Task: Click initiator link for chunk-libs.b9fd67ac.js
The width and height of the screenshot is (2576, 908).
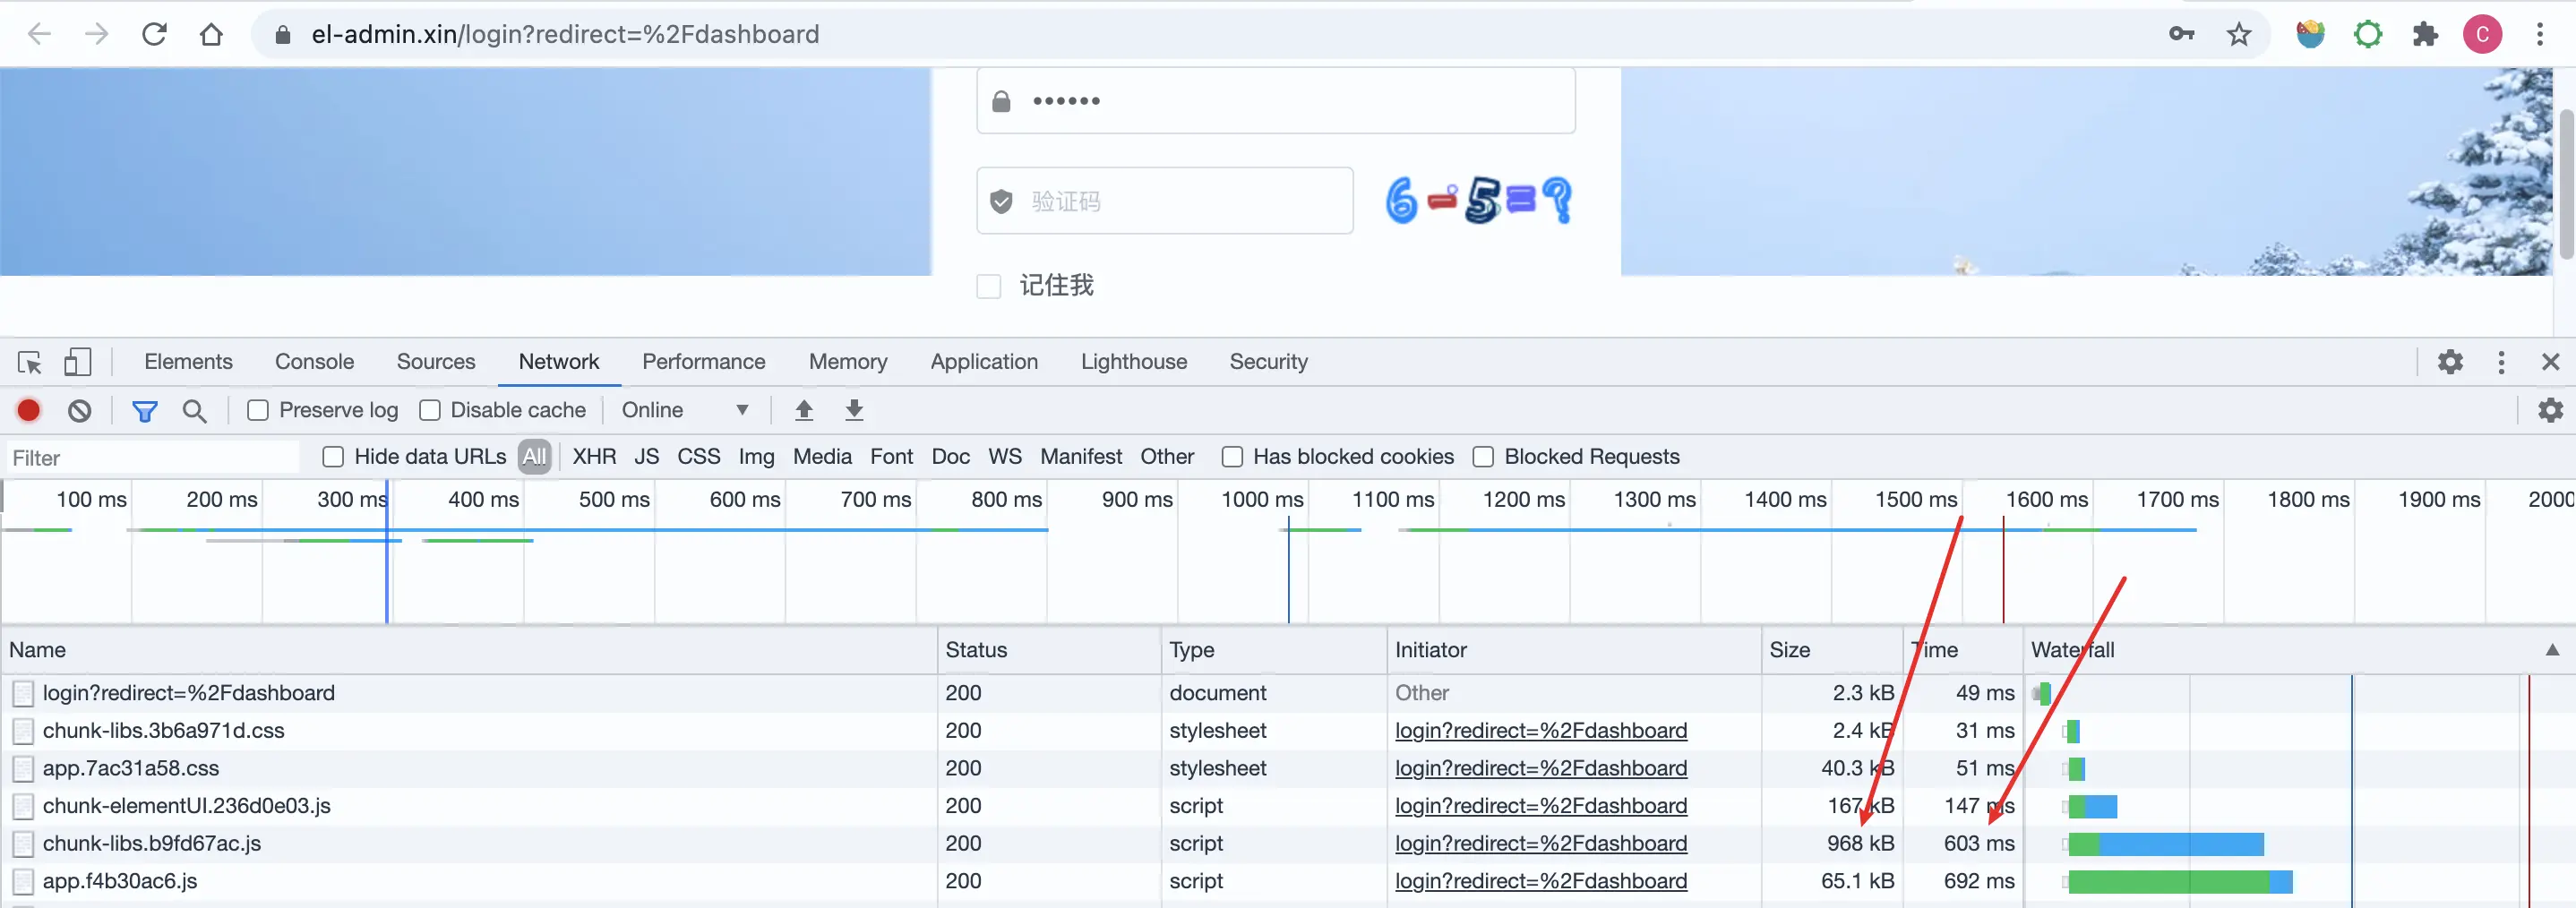Action: point(1540,843)
